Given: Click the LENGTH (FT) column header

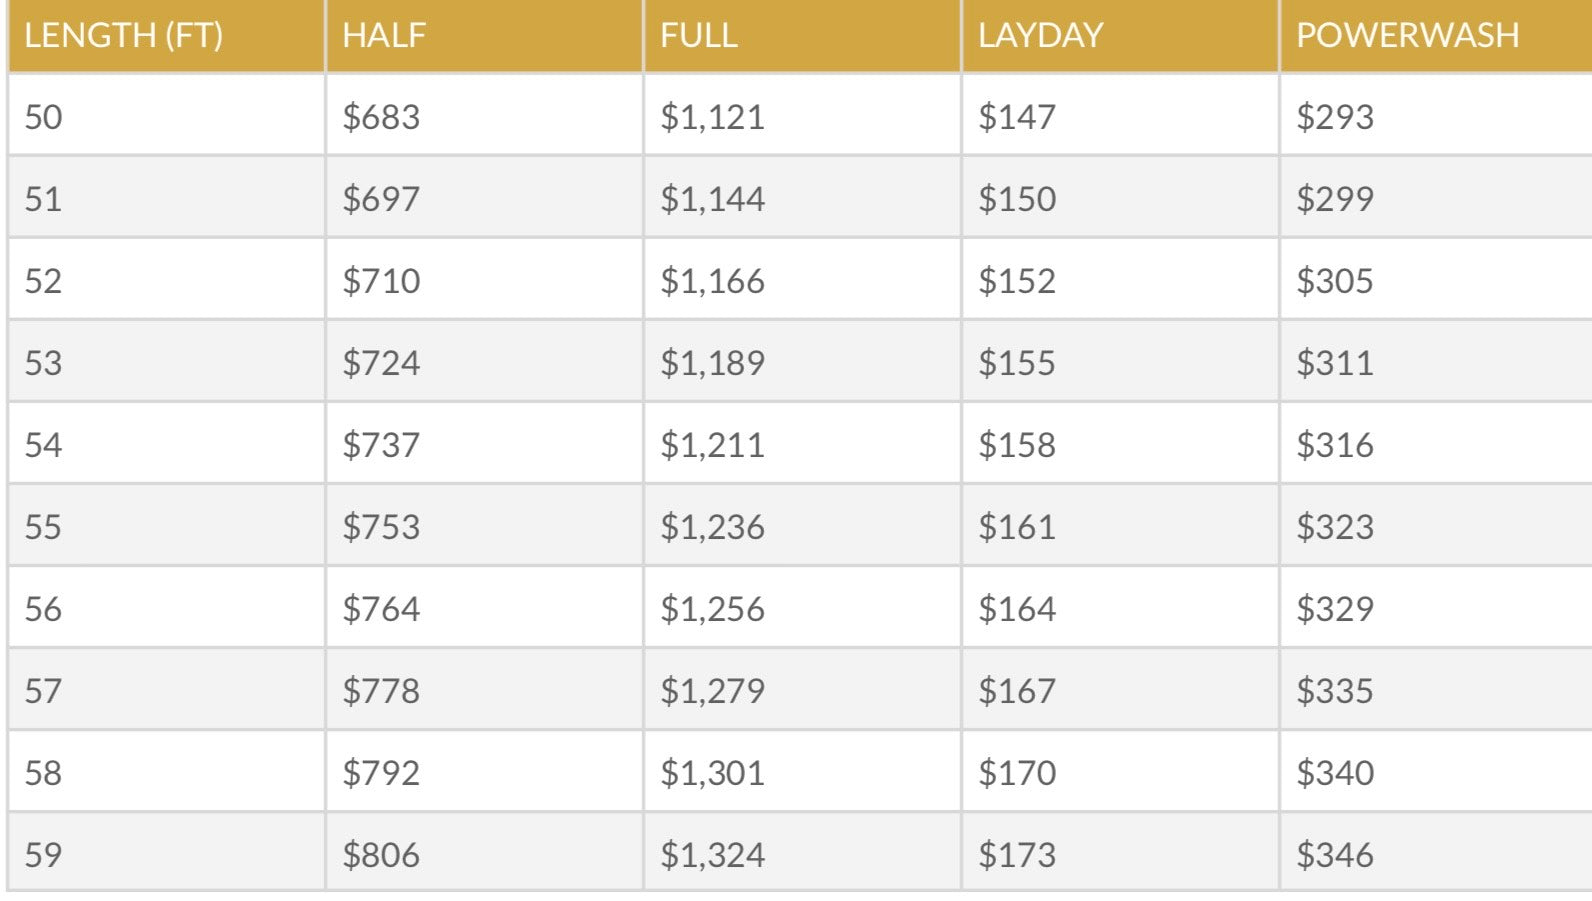Looking at the screenshot, I should pyautogui.click(x=123, y=36).
